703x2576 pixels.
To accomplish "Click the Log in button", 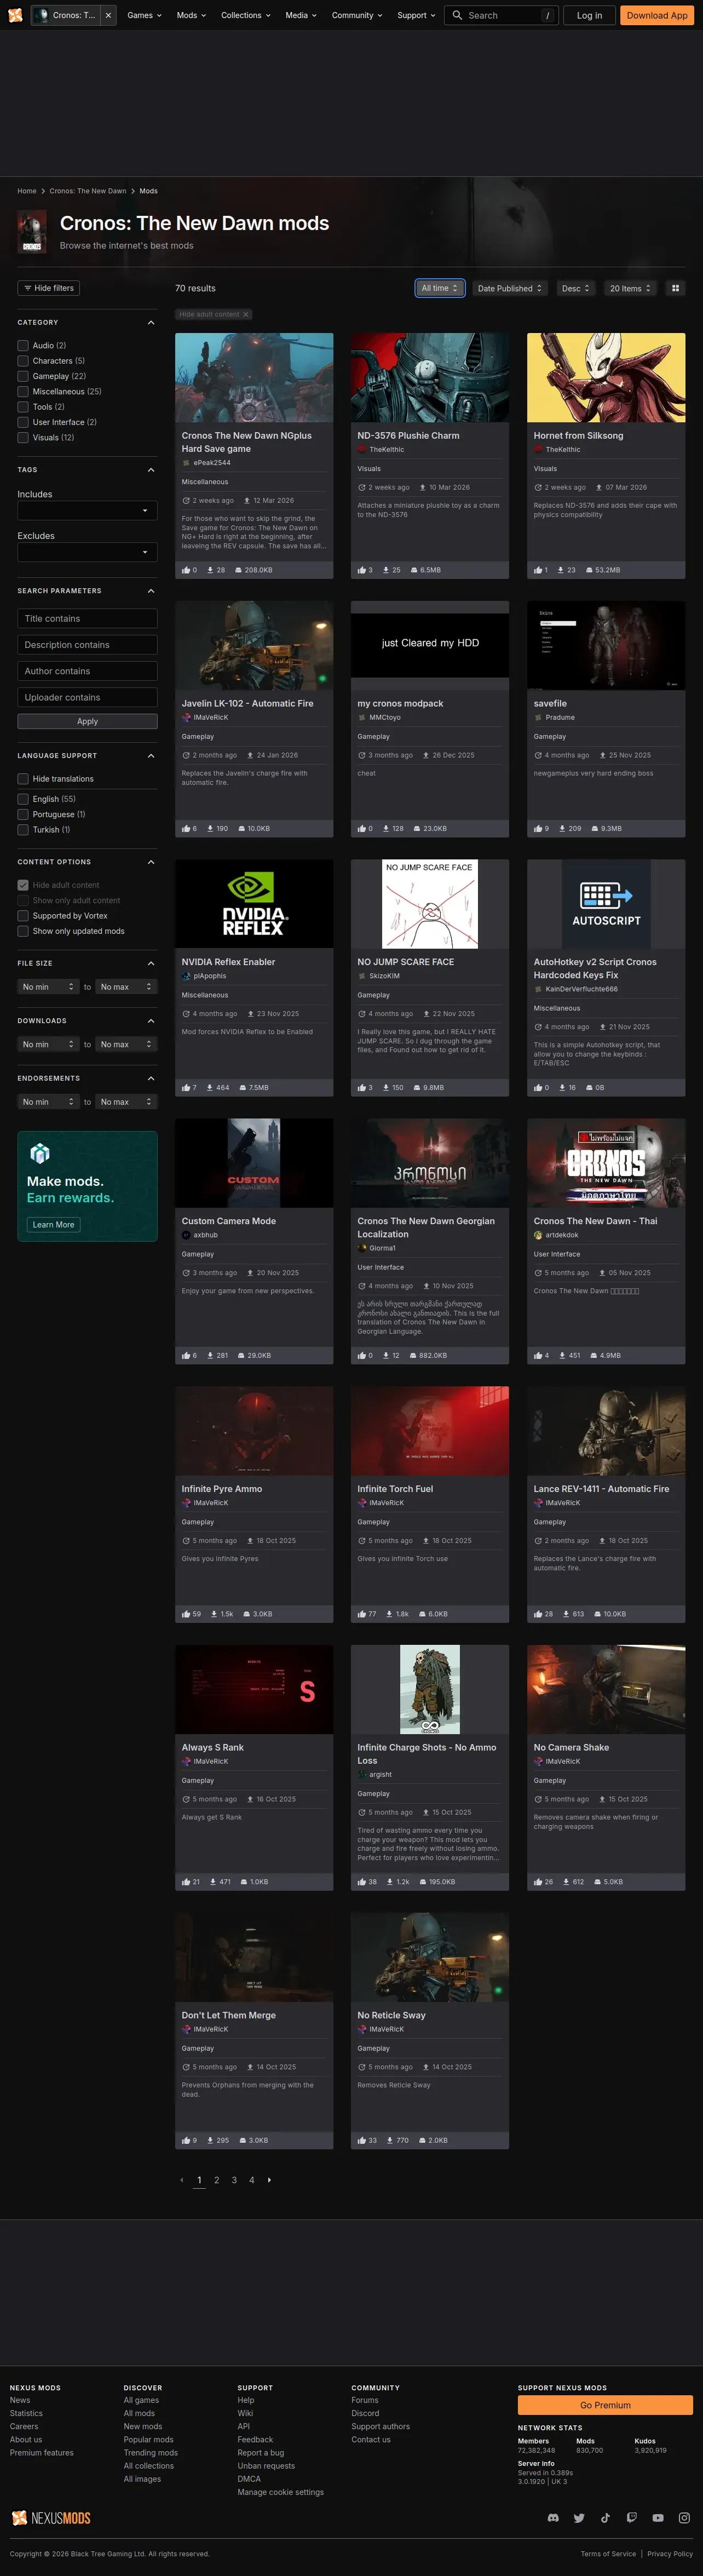I will 590,15.
